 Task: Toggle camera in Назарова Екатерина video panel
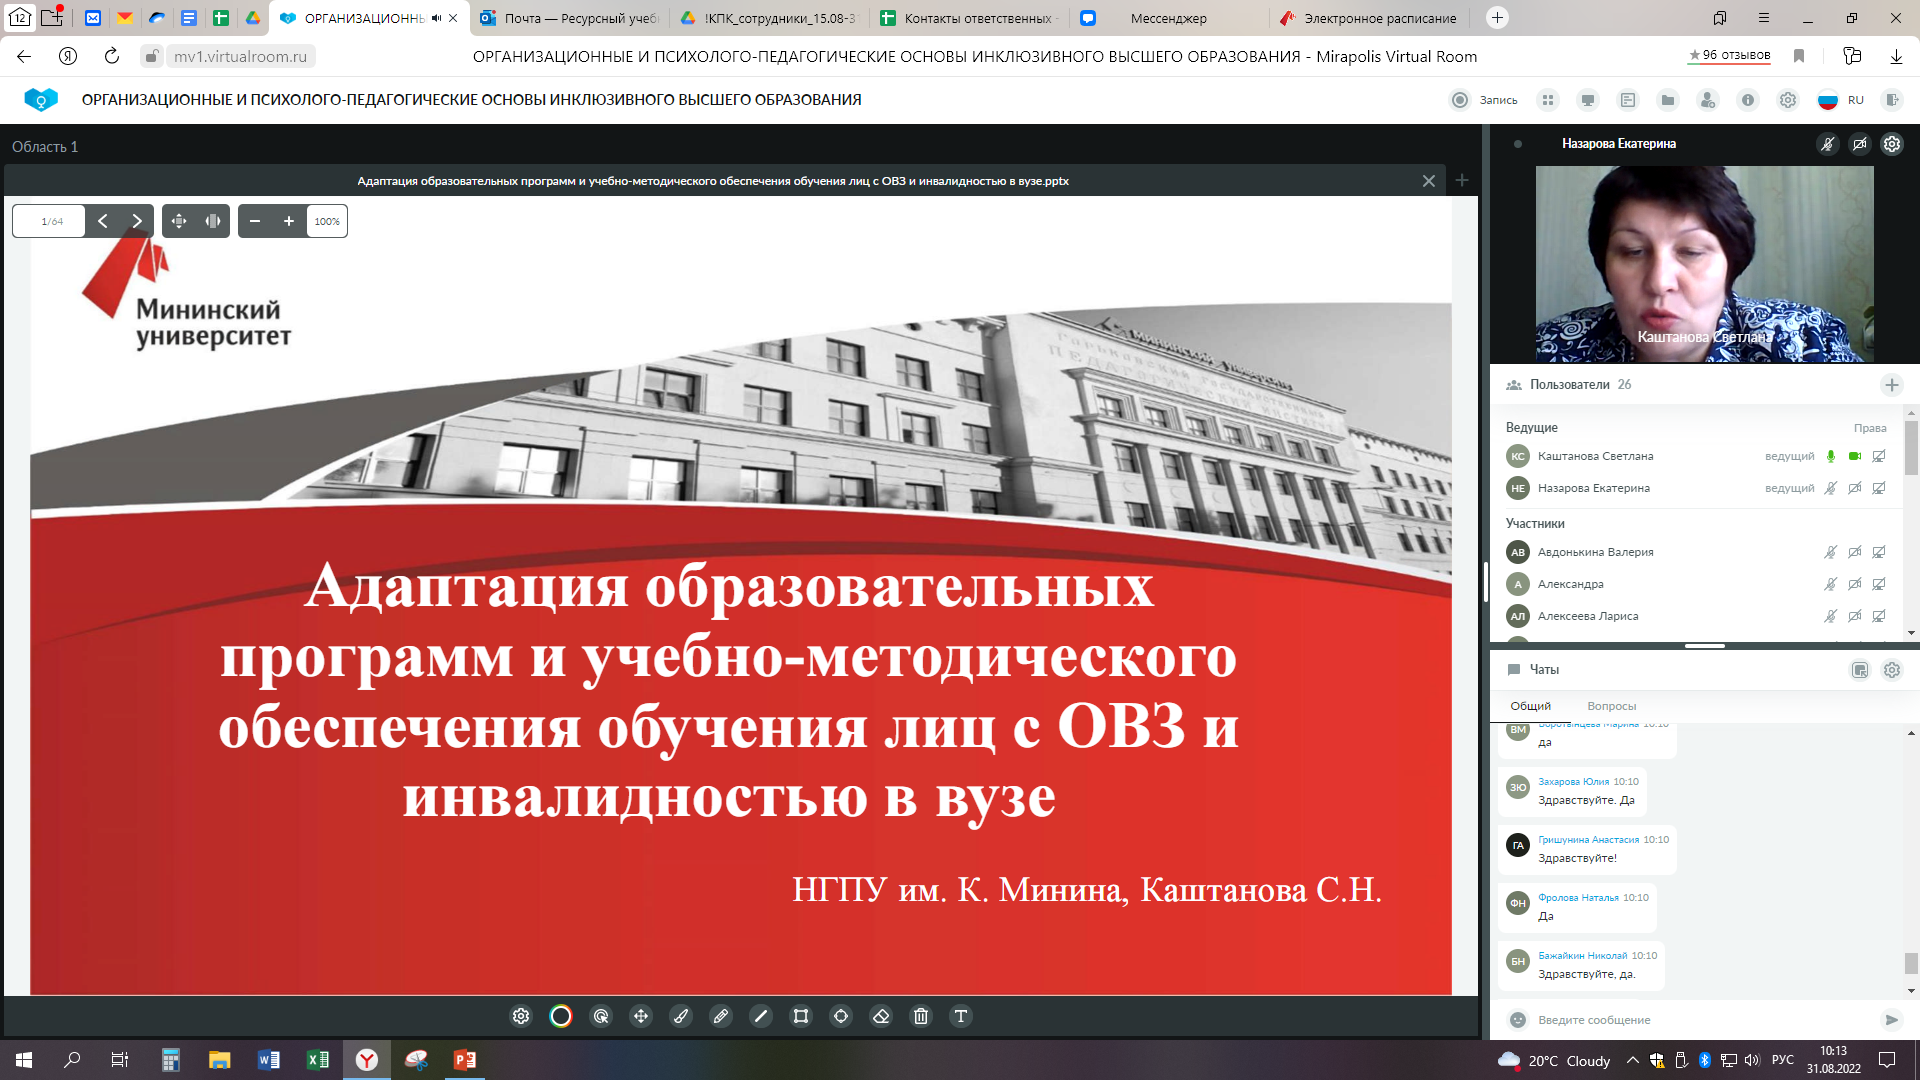click(1860, 144)
